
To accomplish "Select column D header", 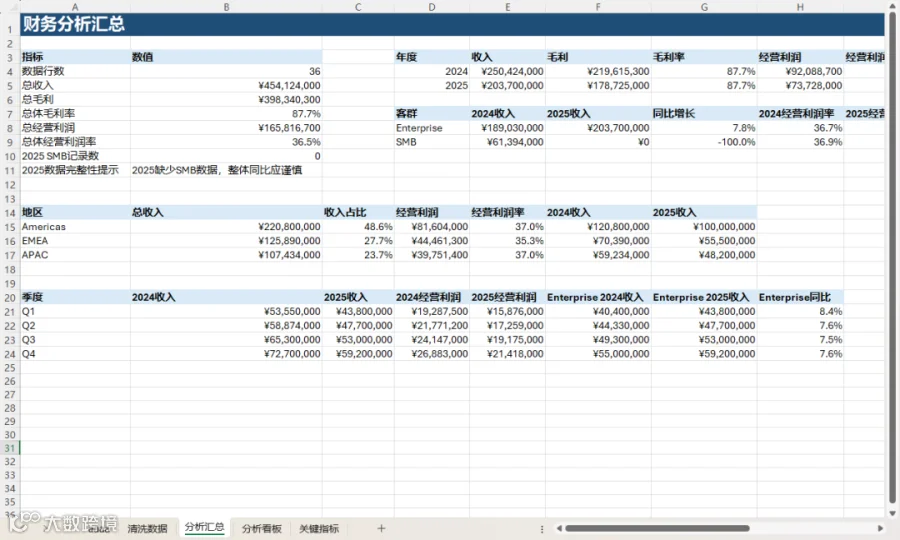I will click(432, 7).
